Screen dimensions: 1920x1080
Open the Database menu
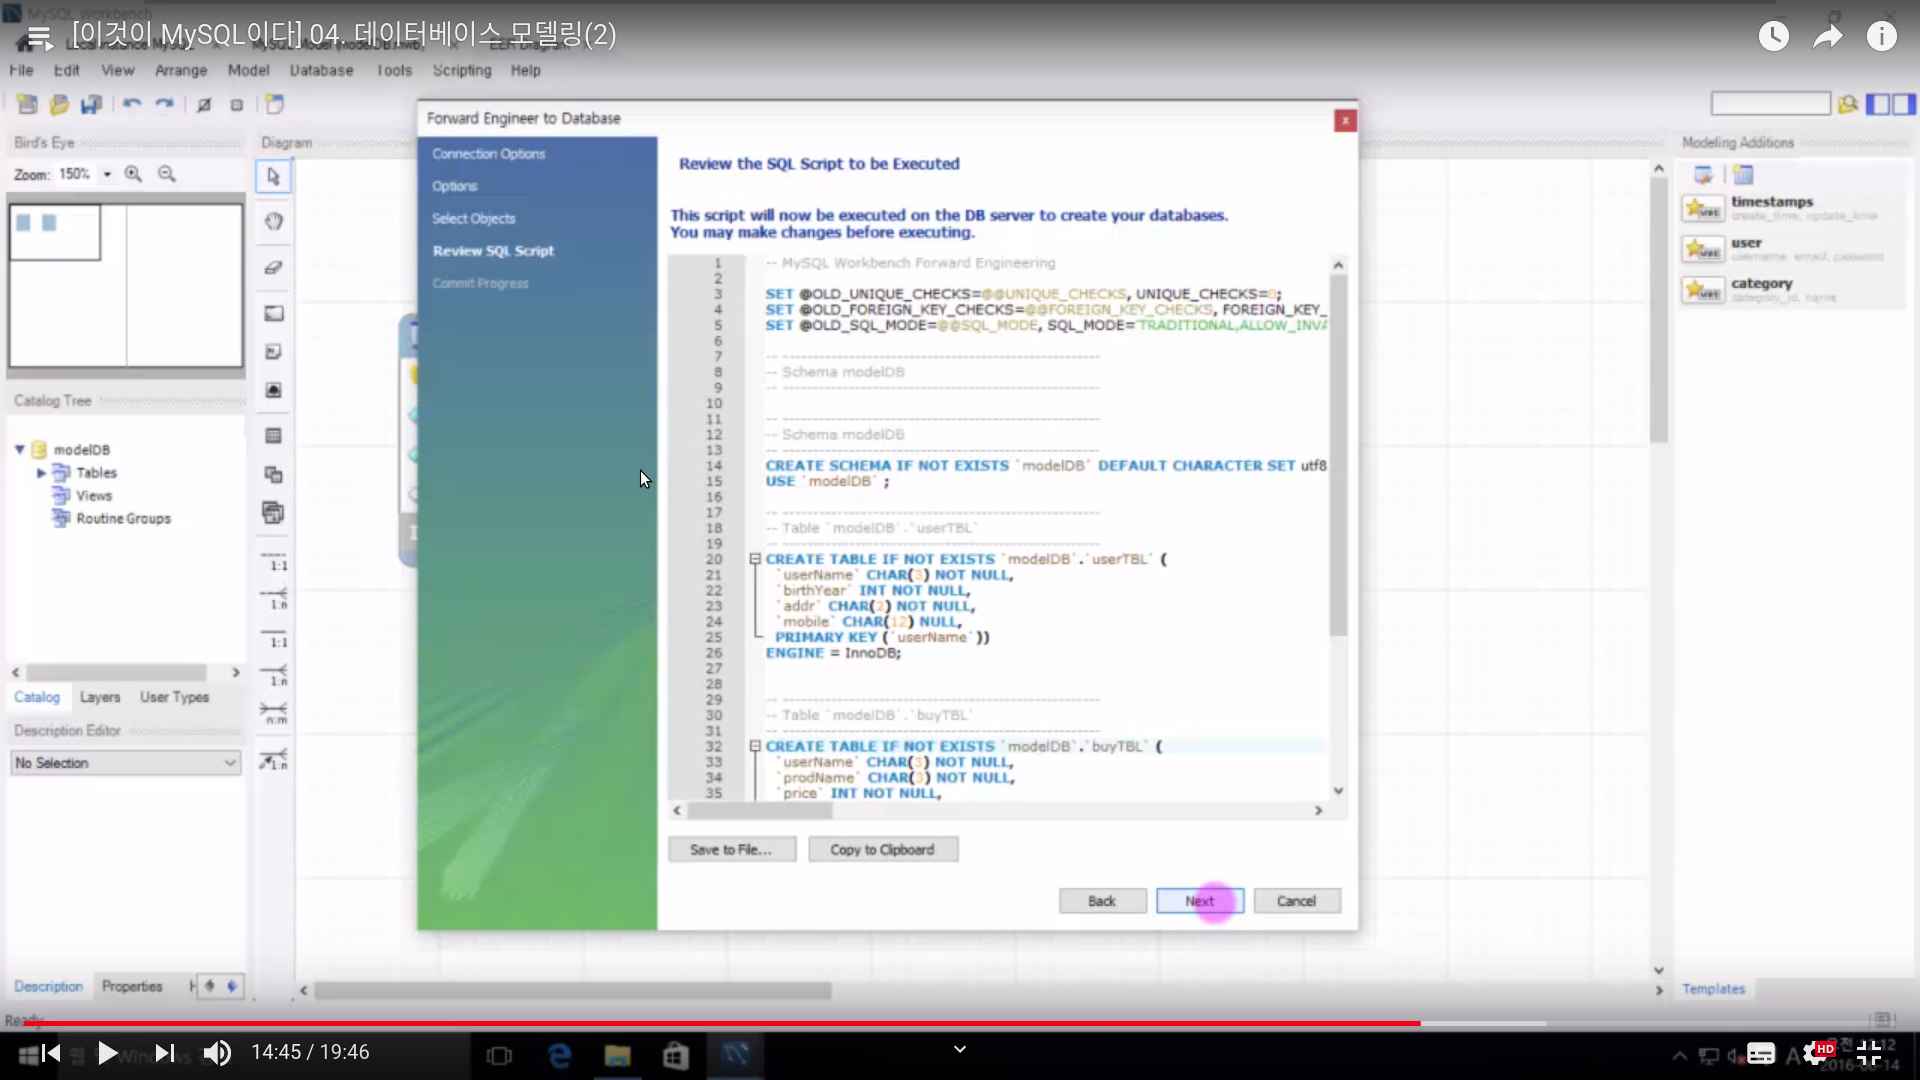tap(321, 70)
